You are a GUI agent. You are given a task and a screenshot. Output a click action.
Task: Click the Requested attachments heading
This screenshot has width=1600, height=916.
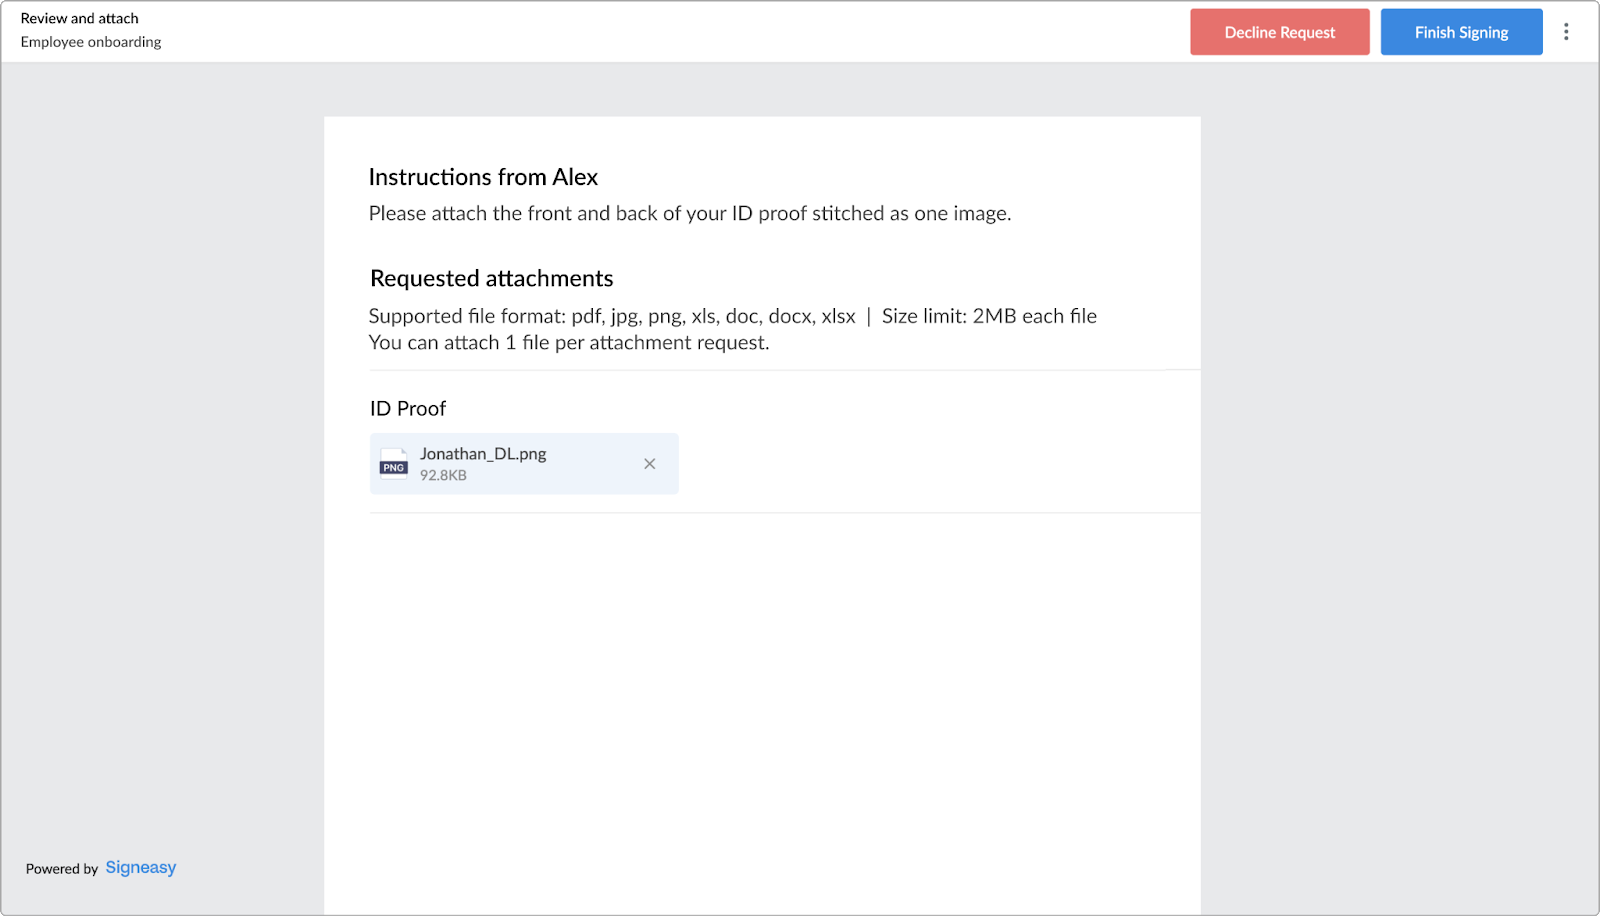point(491,278)
